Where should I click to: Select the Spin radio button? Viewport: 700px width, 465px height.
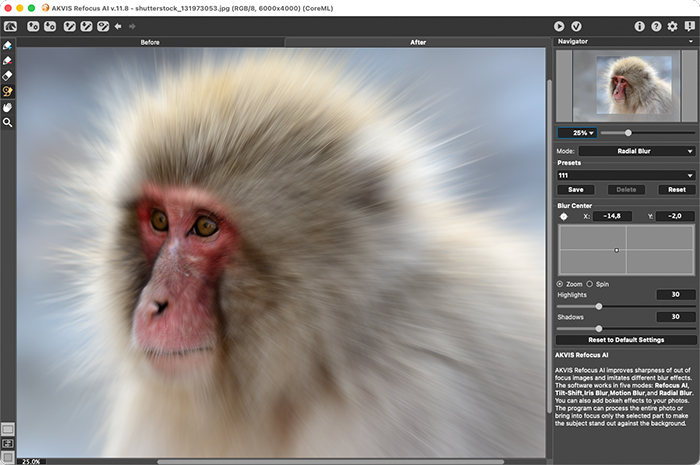[589, 284]
